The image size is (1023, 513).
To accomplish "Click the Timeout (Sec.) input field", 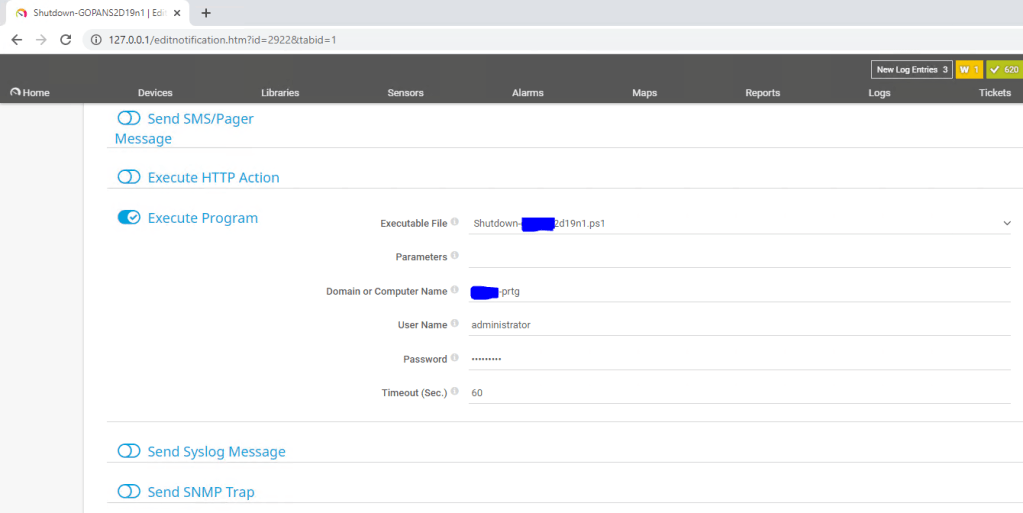I will (x=740, y=393).
